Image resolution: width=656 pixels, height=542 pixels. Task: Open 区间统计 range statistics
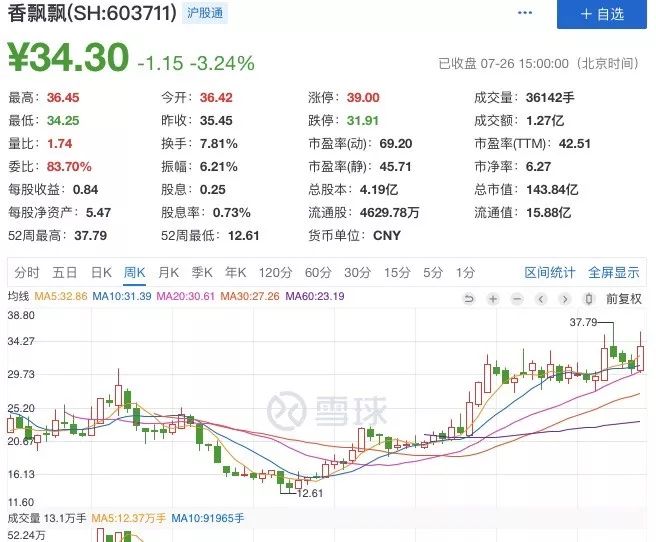coord(550,273)
